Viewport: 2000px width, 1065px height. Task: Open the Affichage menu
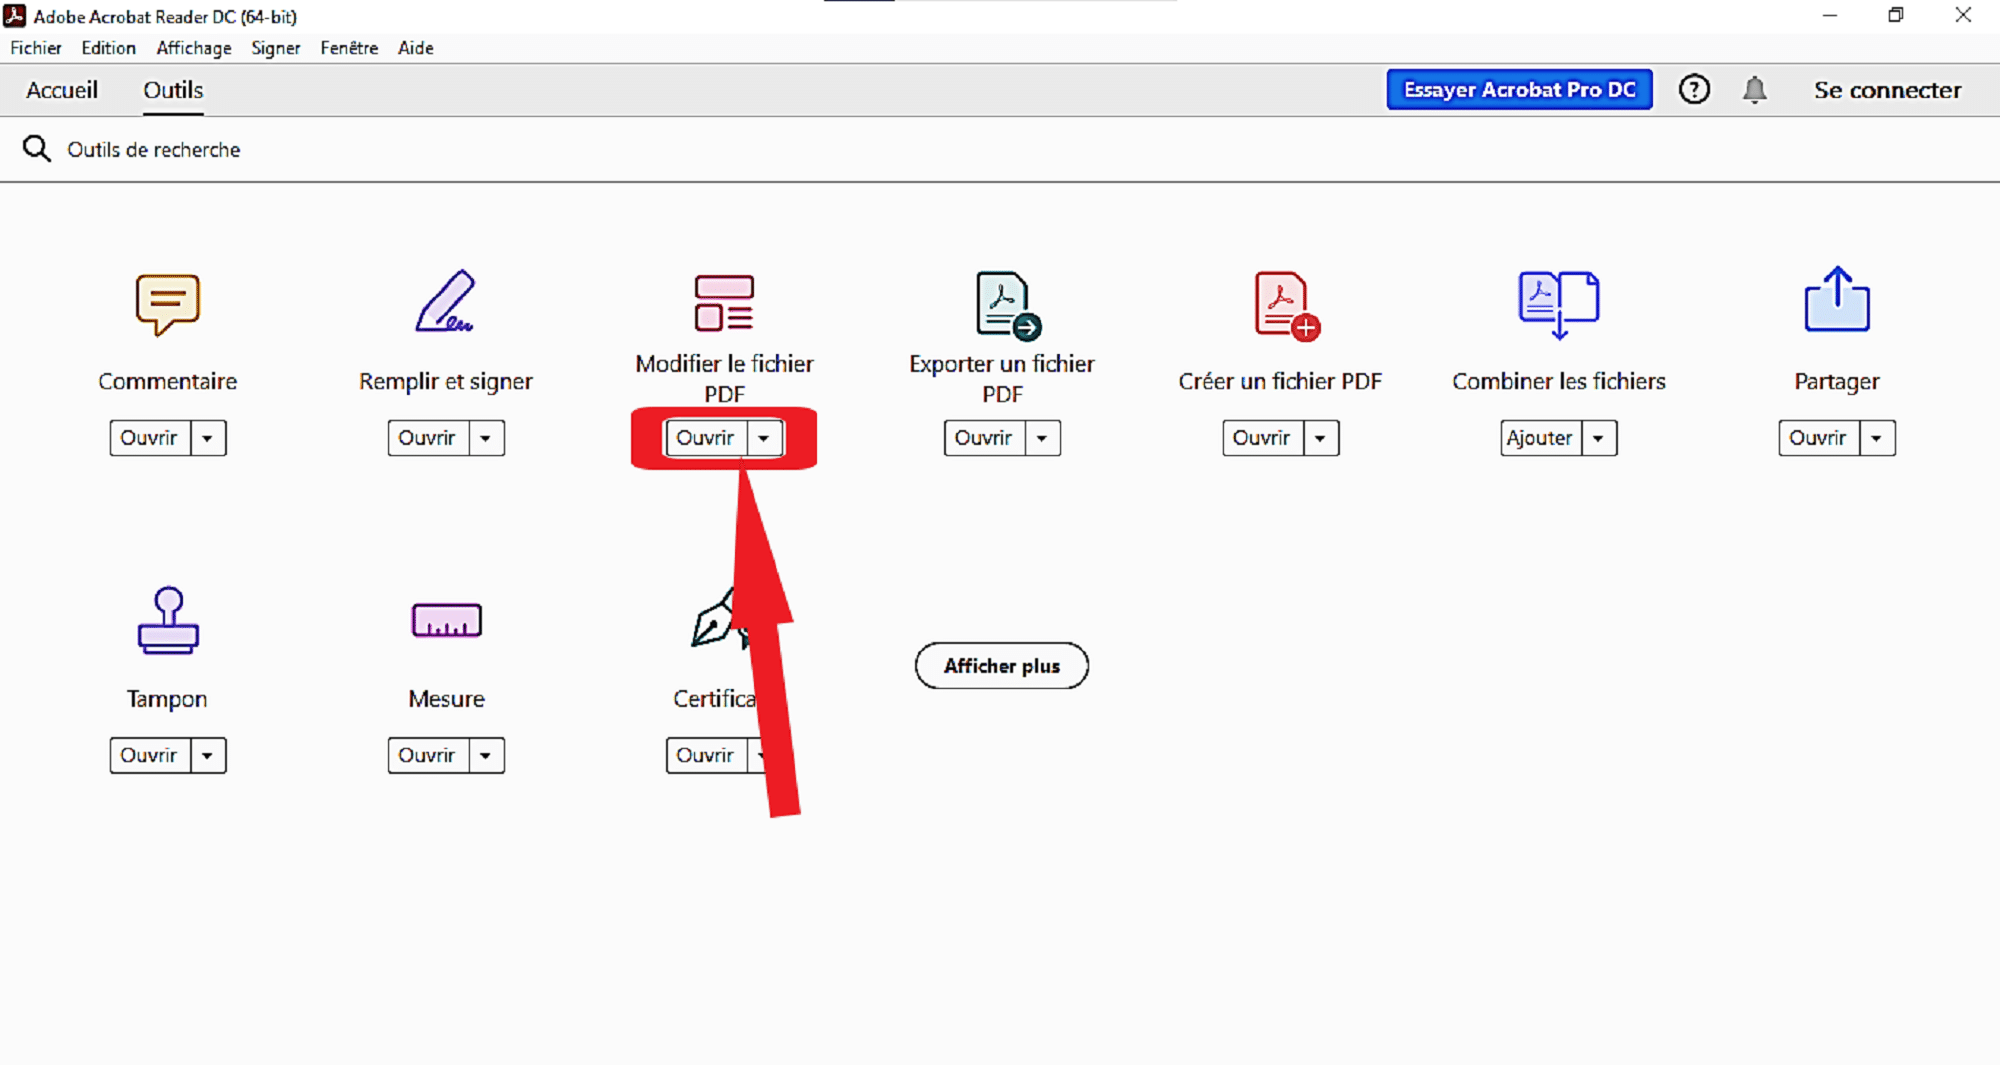194,48
